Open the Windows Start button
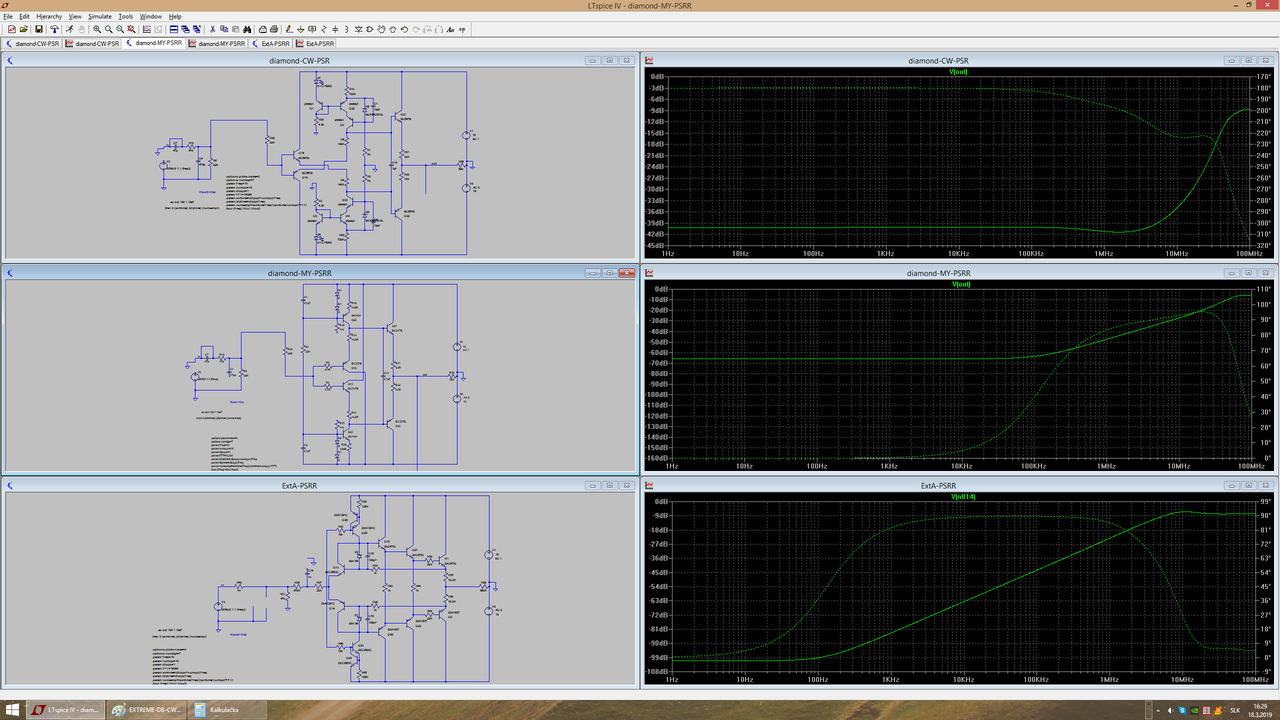 [x=14, y=709]
